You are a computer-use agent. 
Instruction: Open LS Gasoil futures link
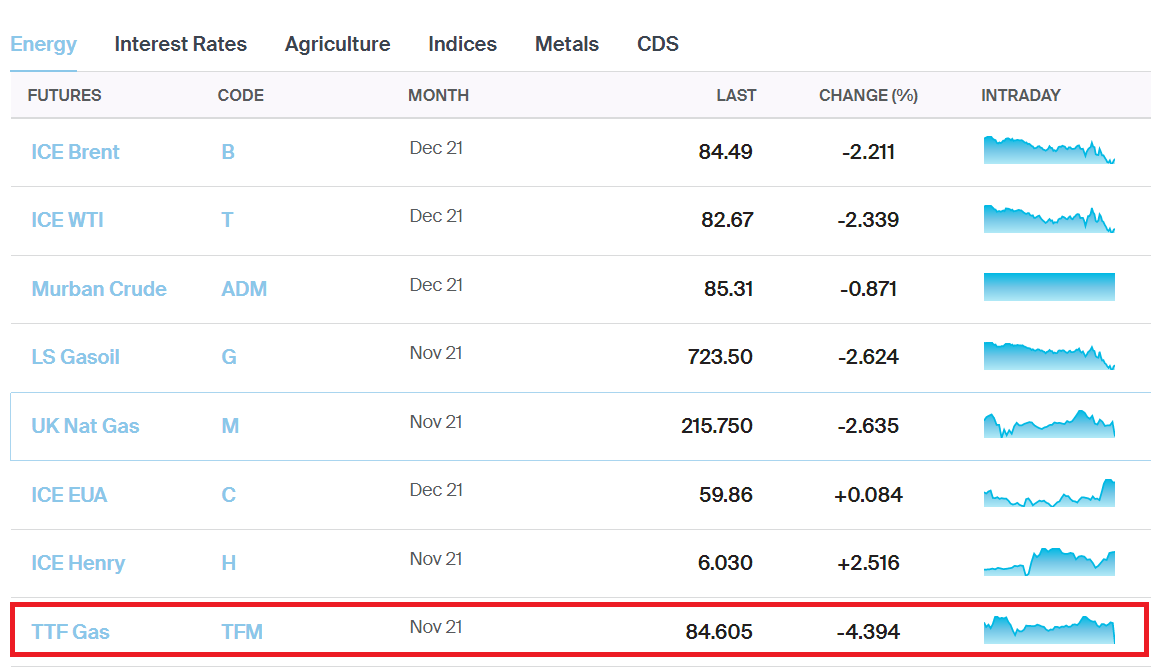(75, 357)
